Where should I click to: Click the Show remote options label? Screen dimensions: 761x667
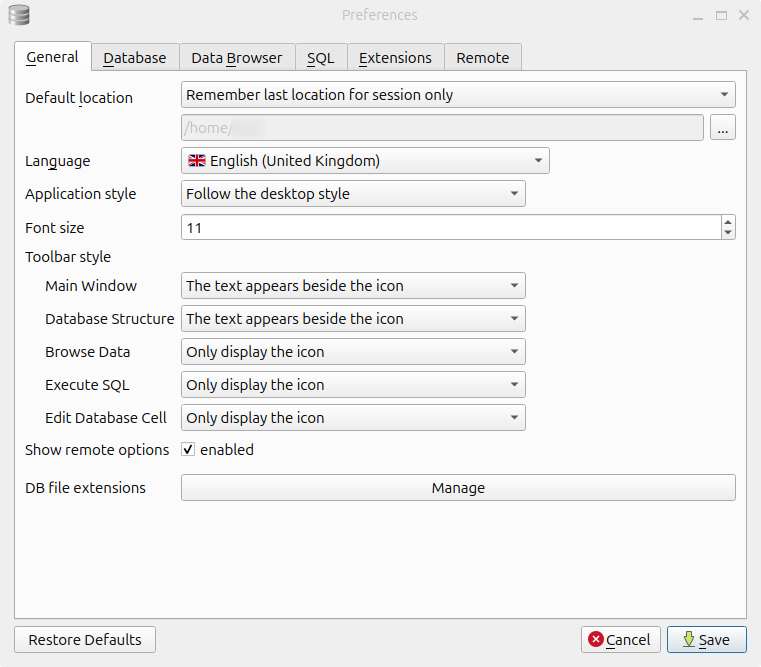(97, 450)
